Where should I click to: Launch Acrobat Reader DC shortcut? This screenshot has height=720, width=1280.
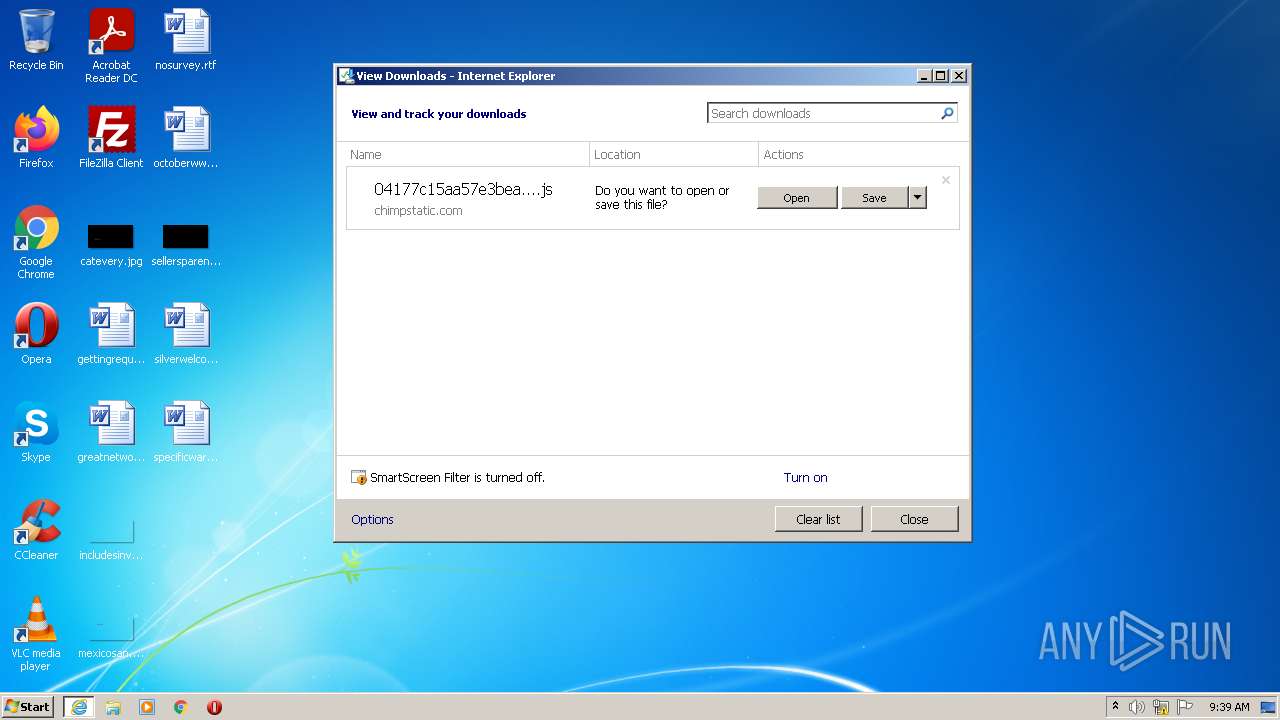[111, 46]
